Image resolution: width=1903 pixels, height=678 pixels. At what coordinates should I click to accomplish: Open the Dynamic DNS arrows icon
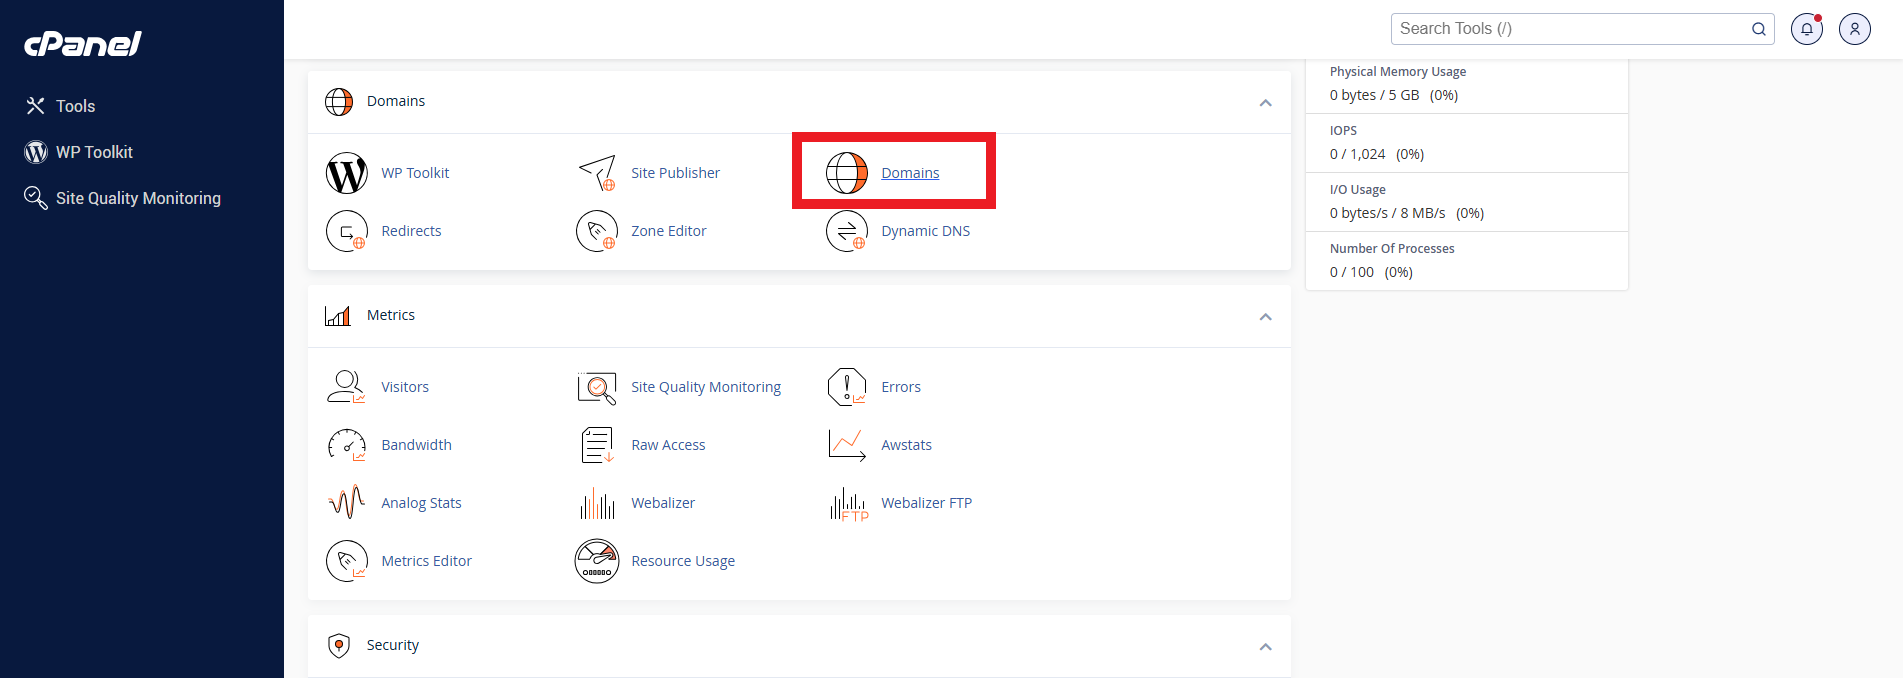(x=847, y=231)
